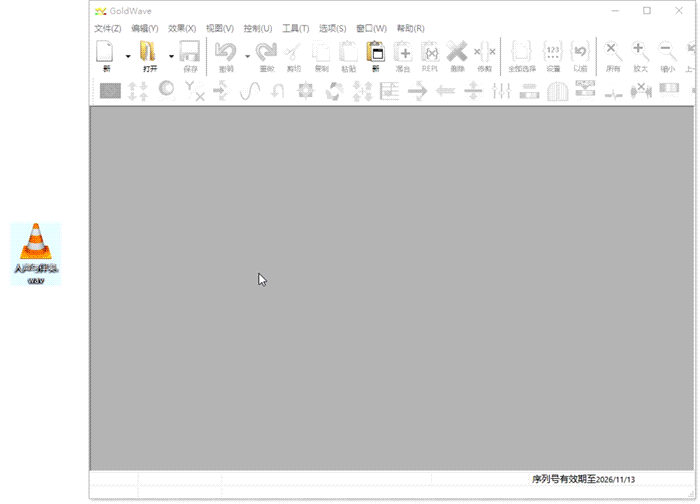700x504 pixels.
Task: Click the Copy (复制) icon
Action: (x=321, y=53)
